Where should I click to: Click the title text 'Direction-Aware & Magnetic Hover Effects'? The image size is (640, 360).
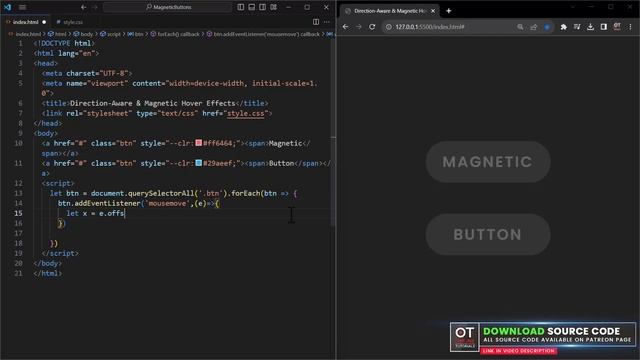(153, 103)
